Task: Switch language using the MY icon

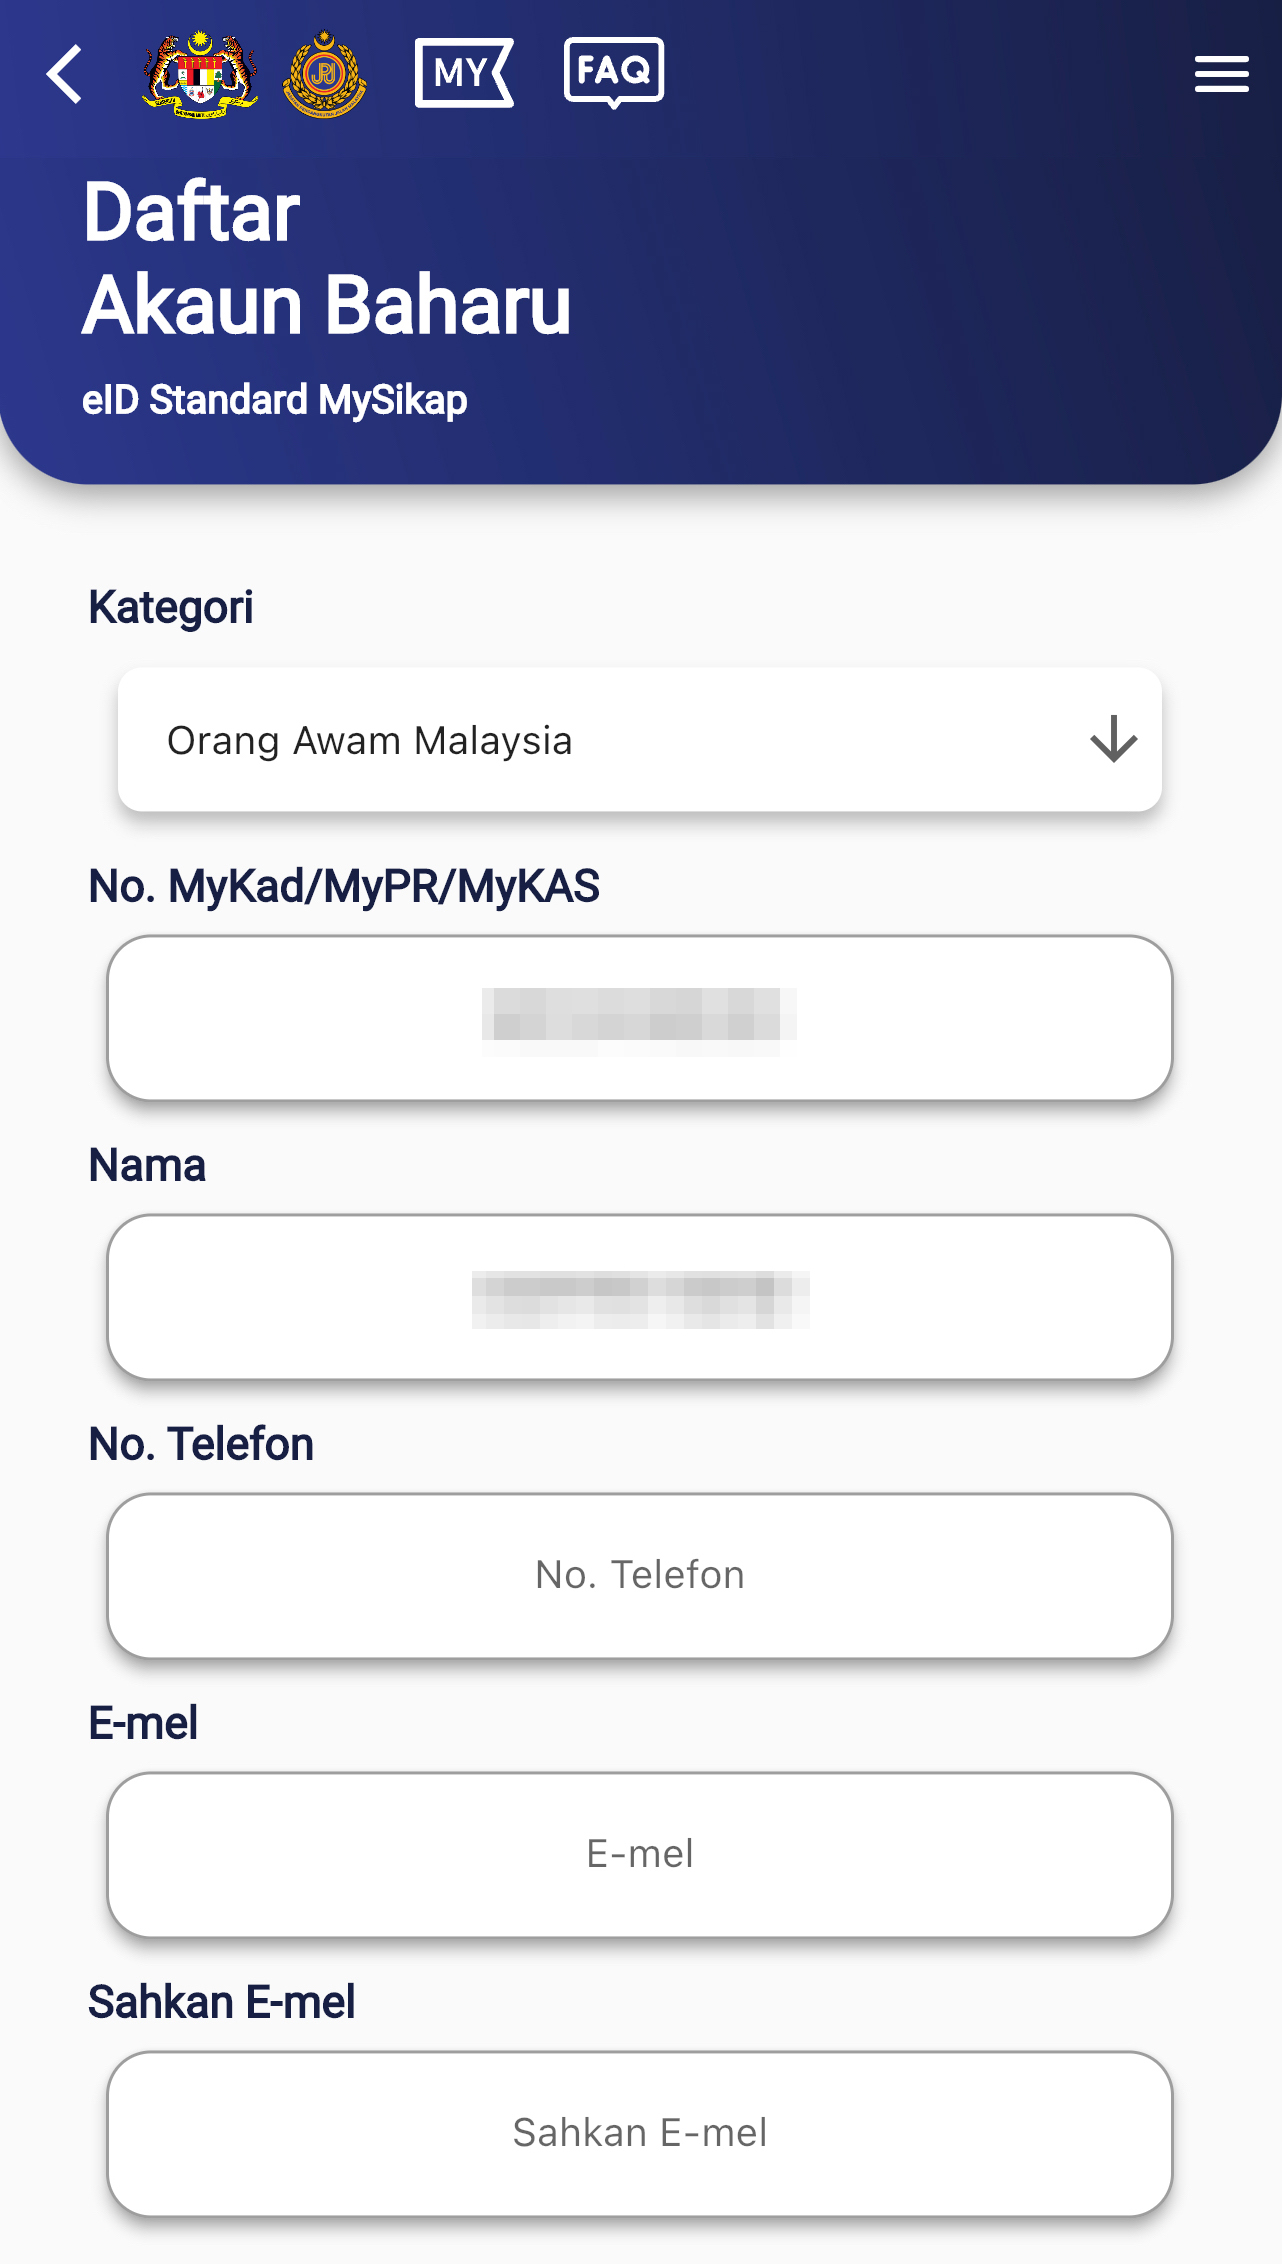Action: tap(464, 73)
